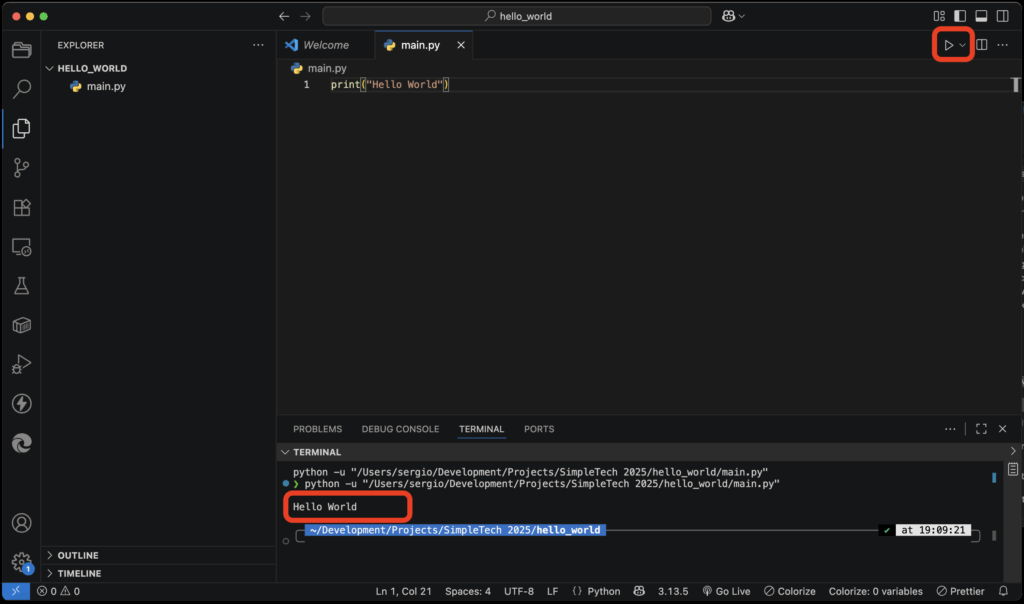1024x604 pixels.
Task: Switch to the TERMINAL panel tab
Action: pos(481,429)
